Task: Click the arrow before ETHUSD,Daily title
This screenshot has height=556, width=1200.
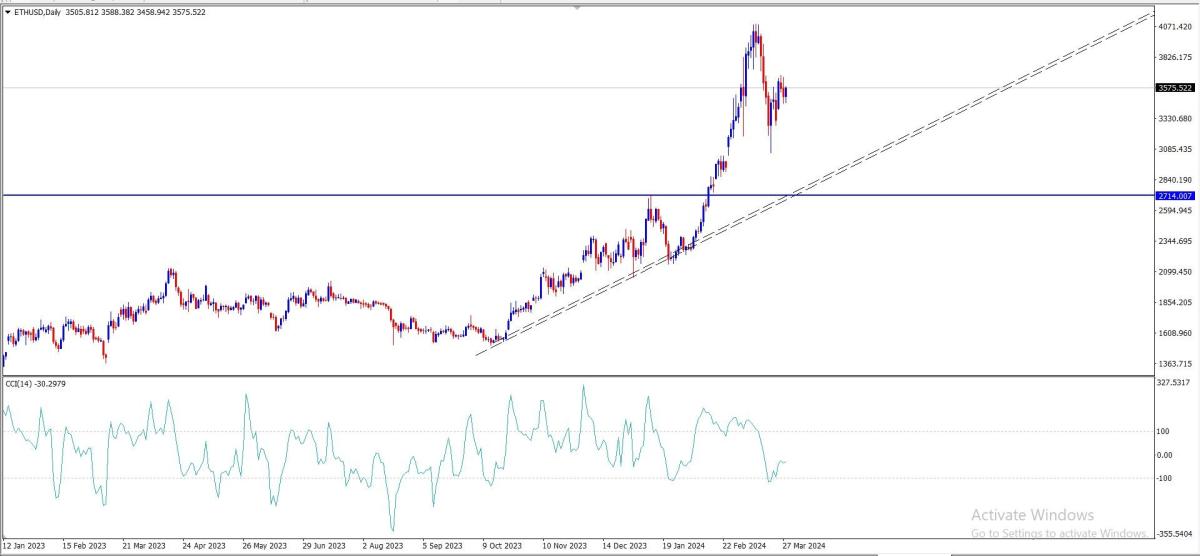Action: point(8,11)
